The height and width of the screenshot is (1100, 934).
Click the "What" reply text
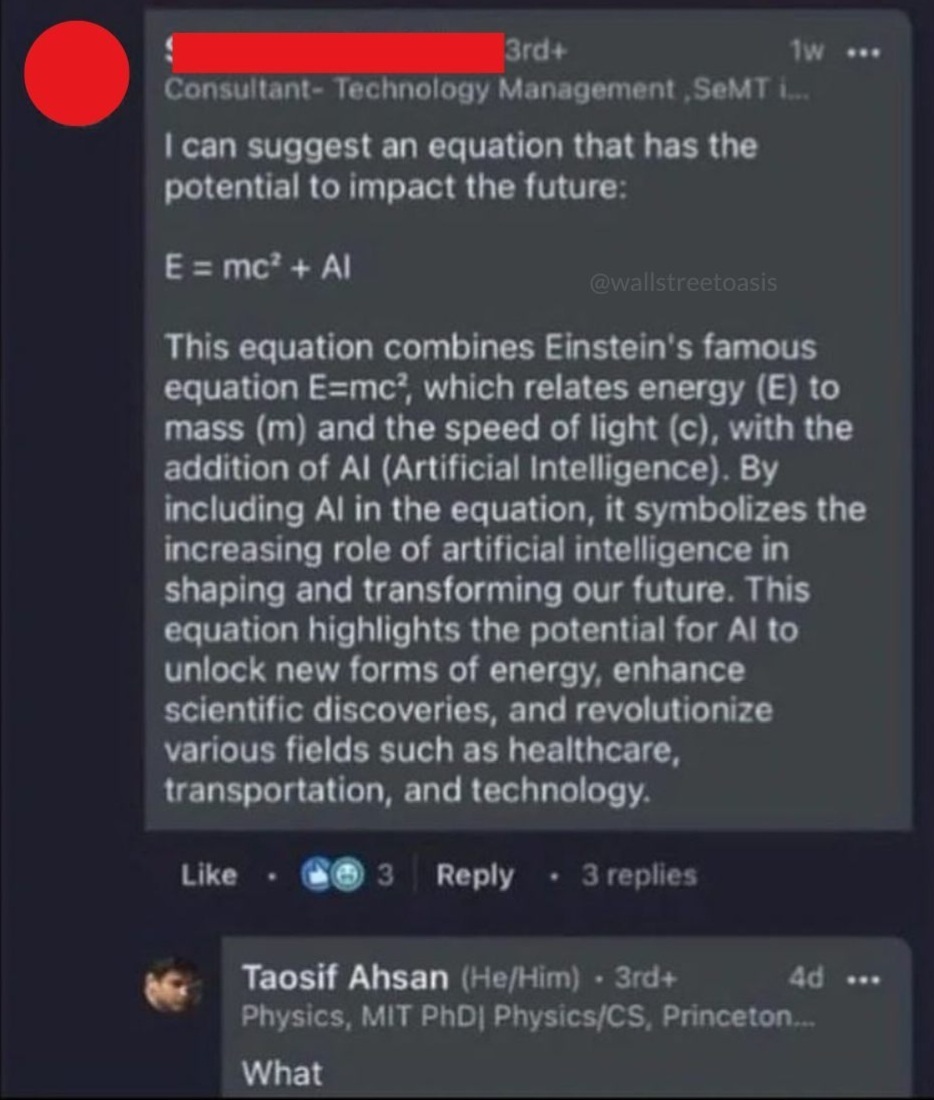point(282,1072)
